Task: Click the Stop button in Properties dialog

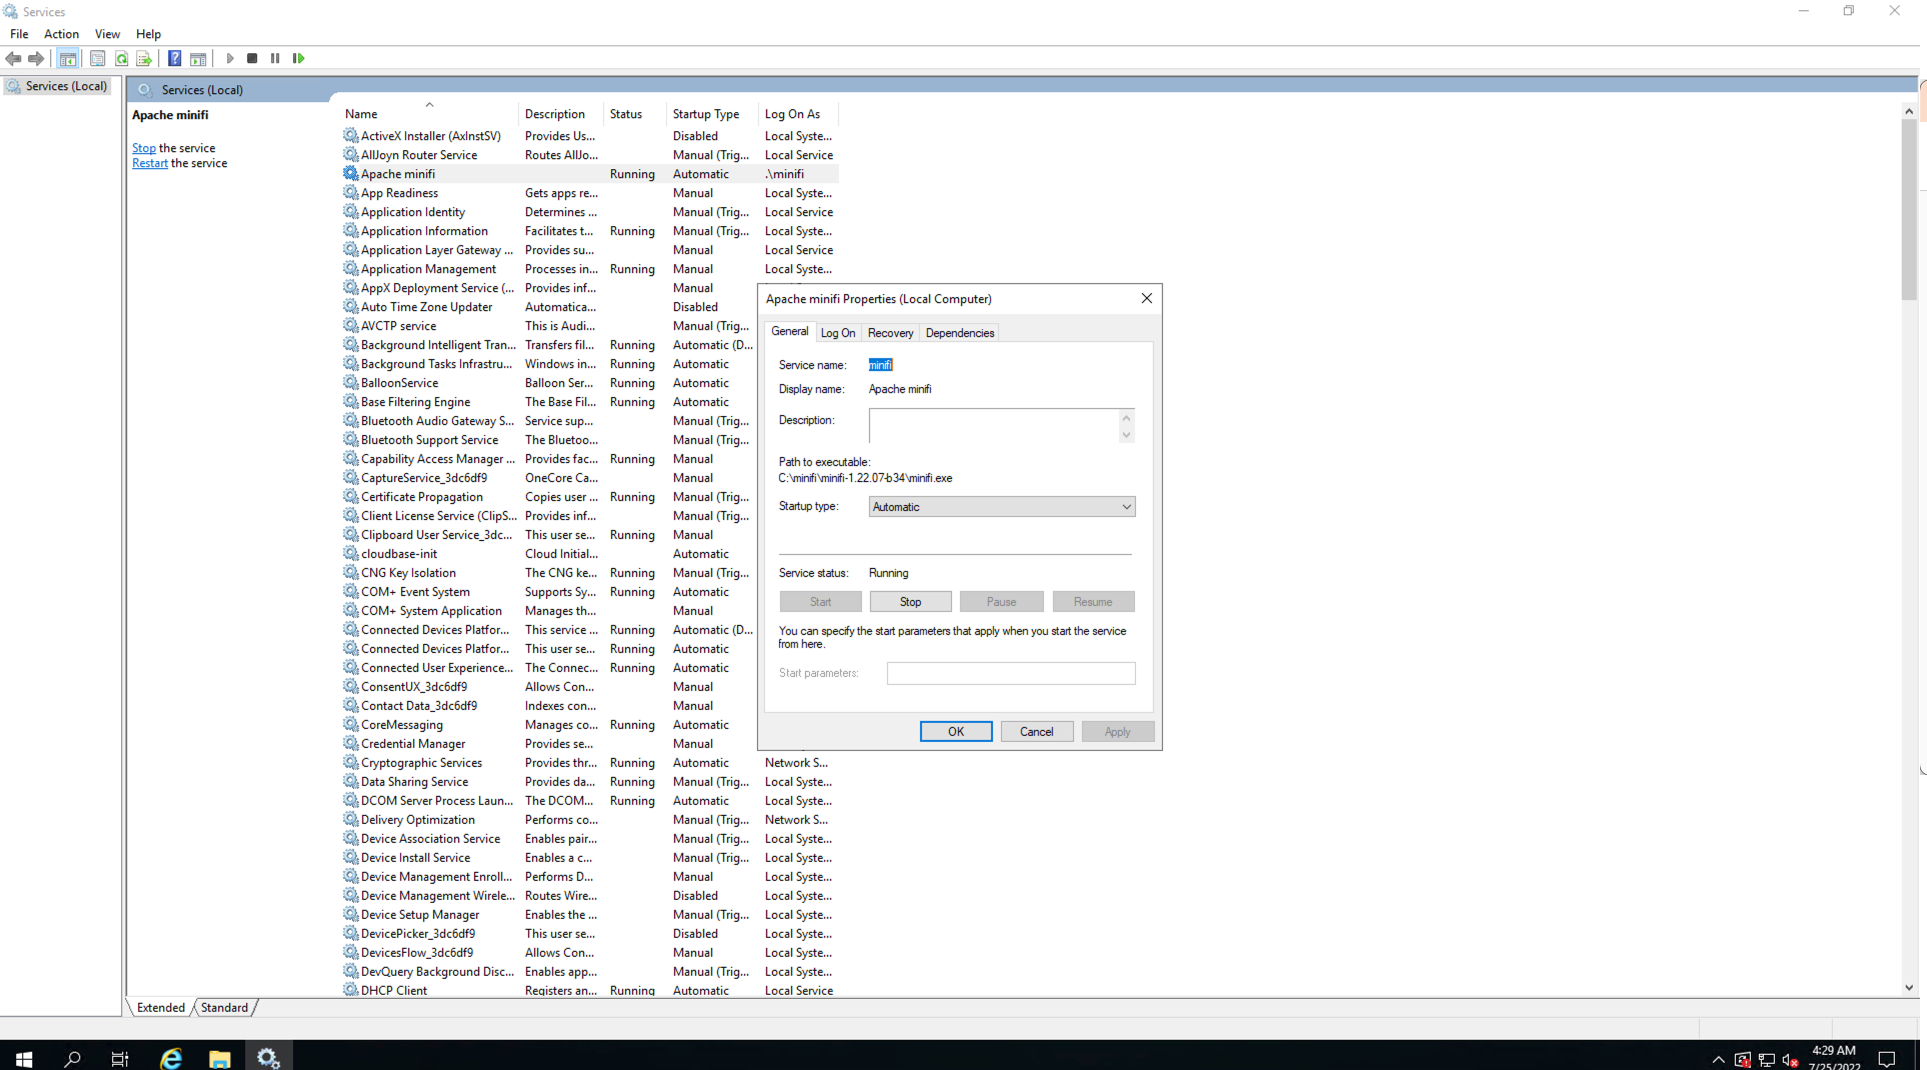Action: pos(910,602)
